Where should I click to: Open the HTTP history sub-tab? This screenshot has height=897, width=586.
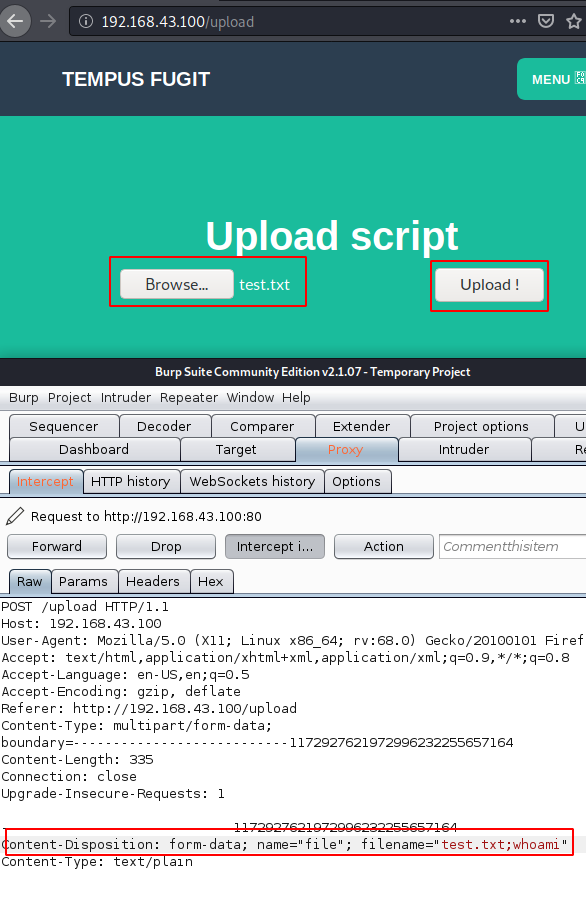point(130,482)
